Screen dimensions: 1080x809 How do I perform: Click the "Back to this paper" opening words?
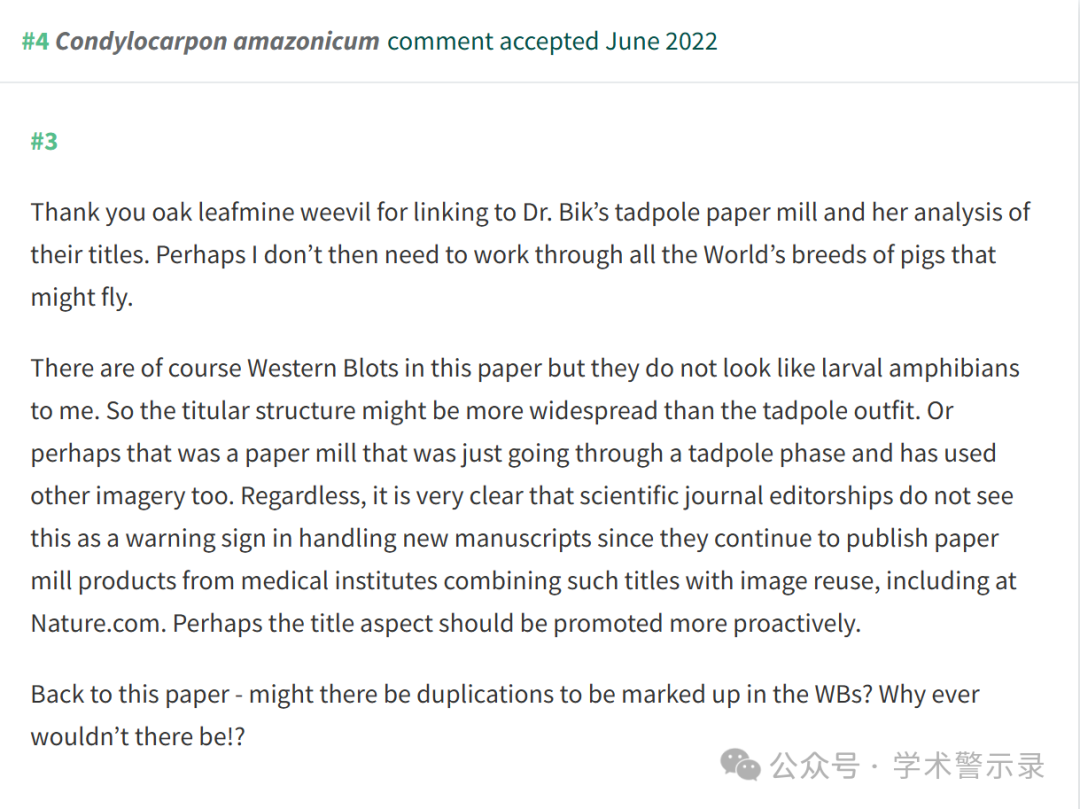click(x=129, y=694)
